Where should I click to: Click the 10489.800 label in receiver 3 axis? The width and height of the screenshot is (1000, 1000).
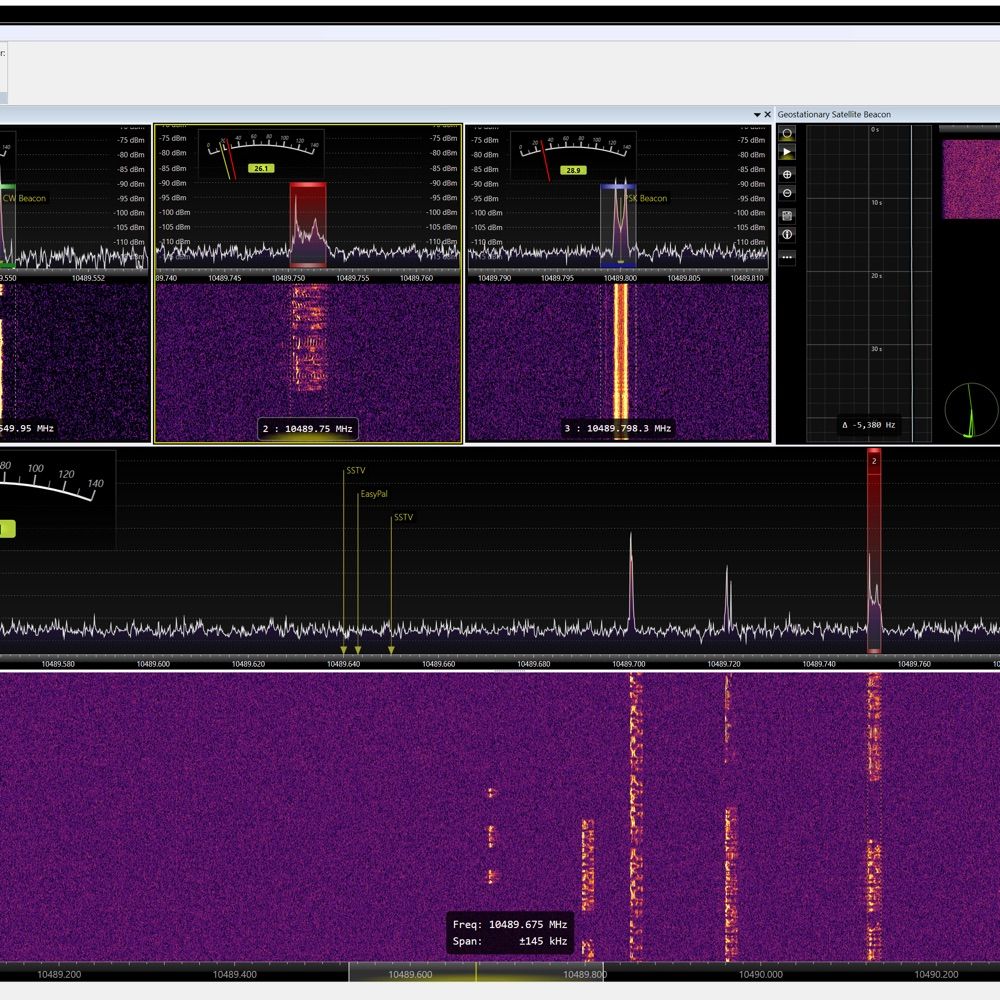(x=621, y=278)
